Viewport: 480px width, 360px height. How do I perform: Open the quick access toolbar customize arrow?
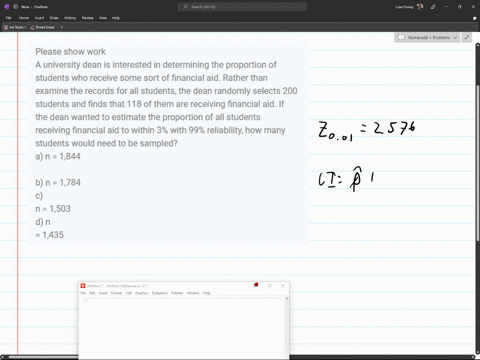click(x=62, y=27)
